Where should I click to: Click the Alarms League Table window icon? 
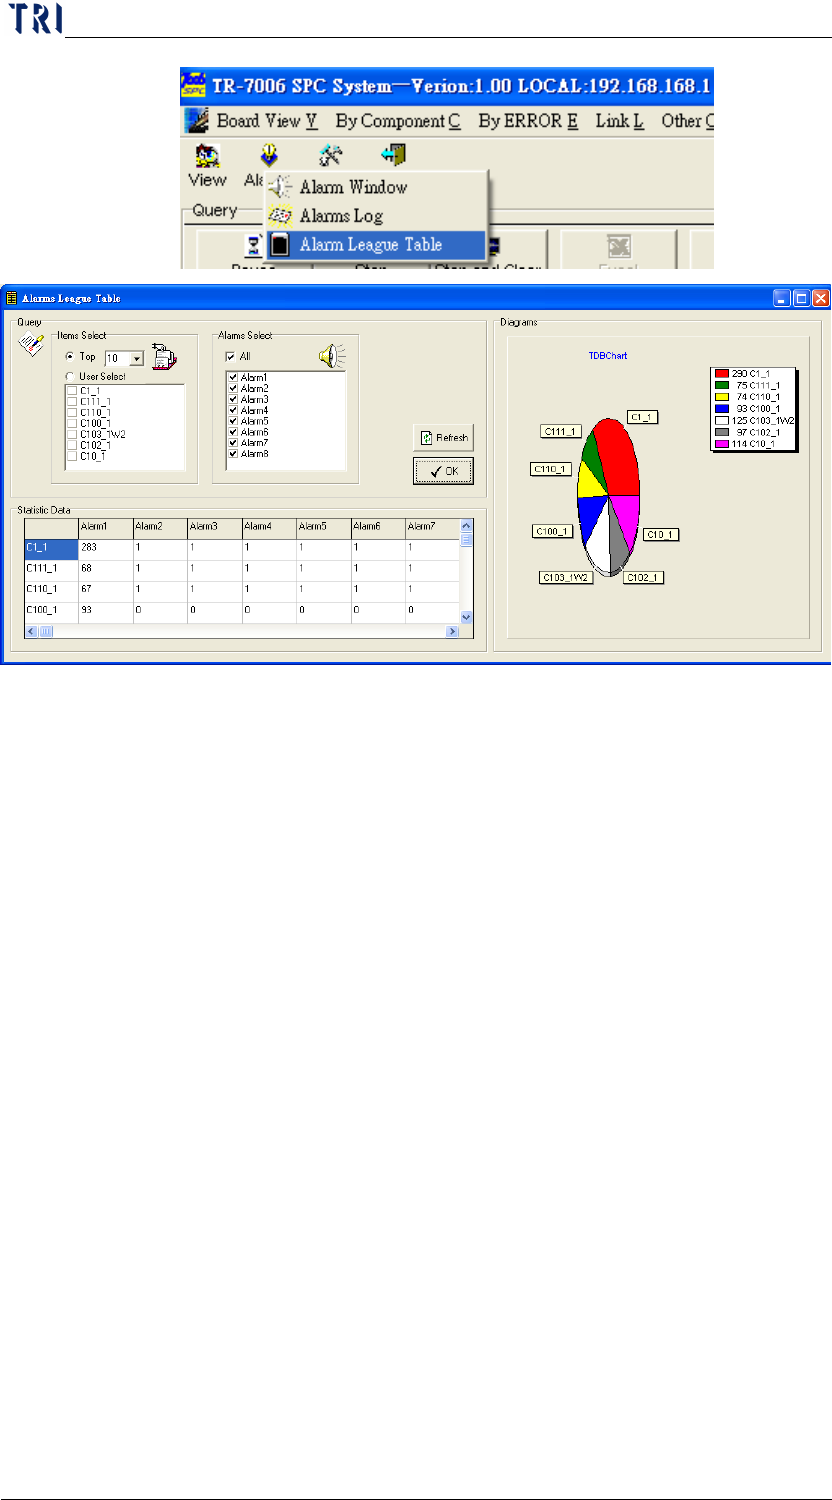click(12, 298)
